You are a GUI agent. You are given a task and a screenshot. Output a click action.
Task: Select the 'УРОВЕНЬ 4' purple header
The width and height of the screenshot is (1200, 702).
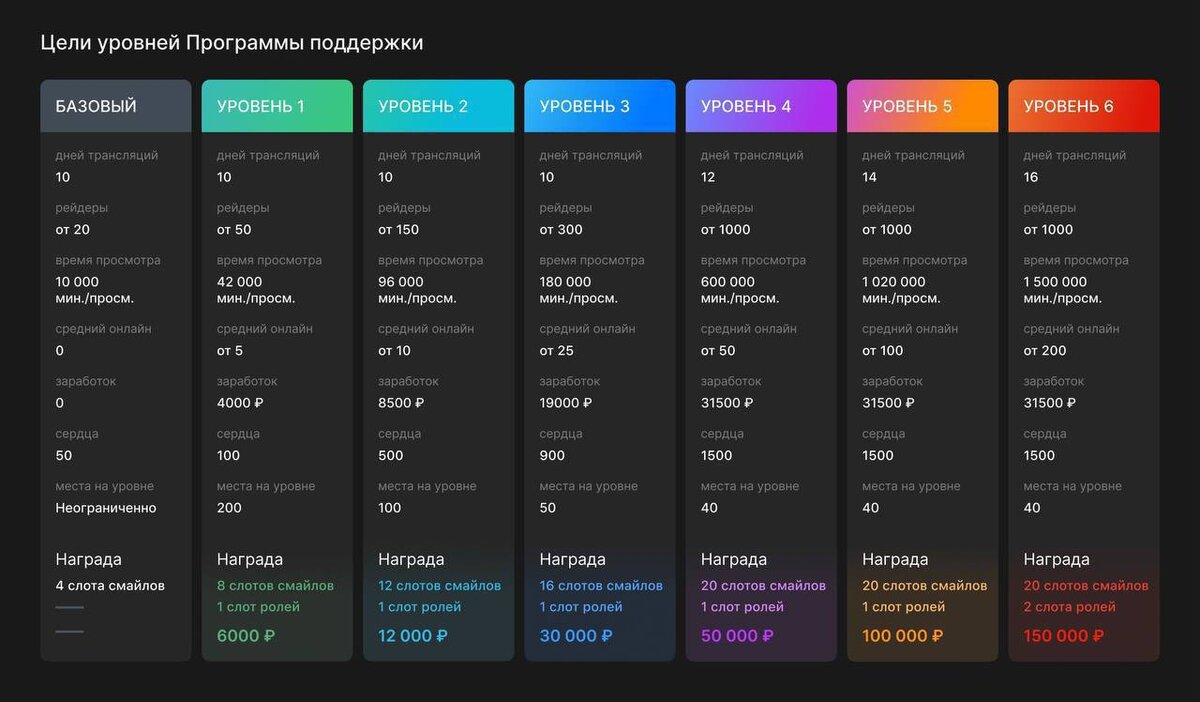click(x=761, y=106)
